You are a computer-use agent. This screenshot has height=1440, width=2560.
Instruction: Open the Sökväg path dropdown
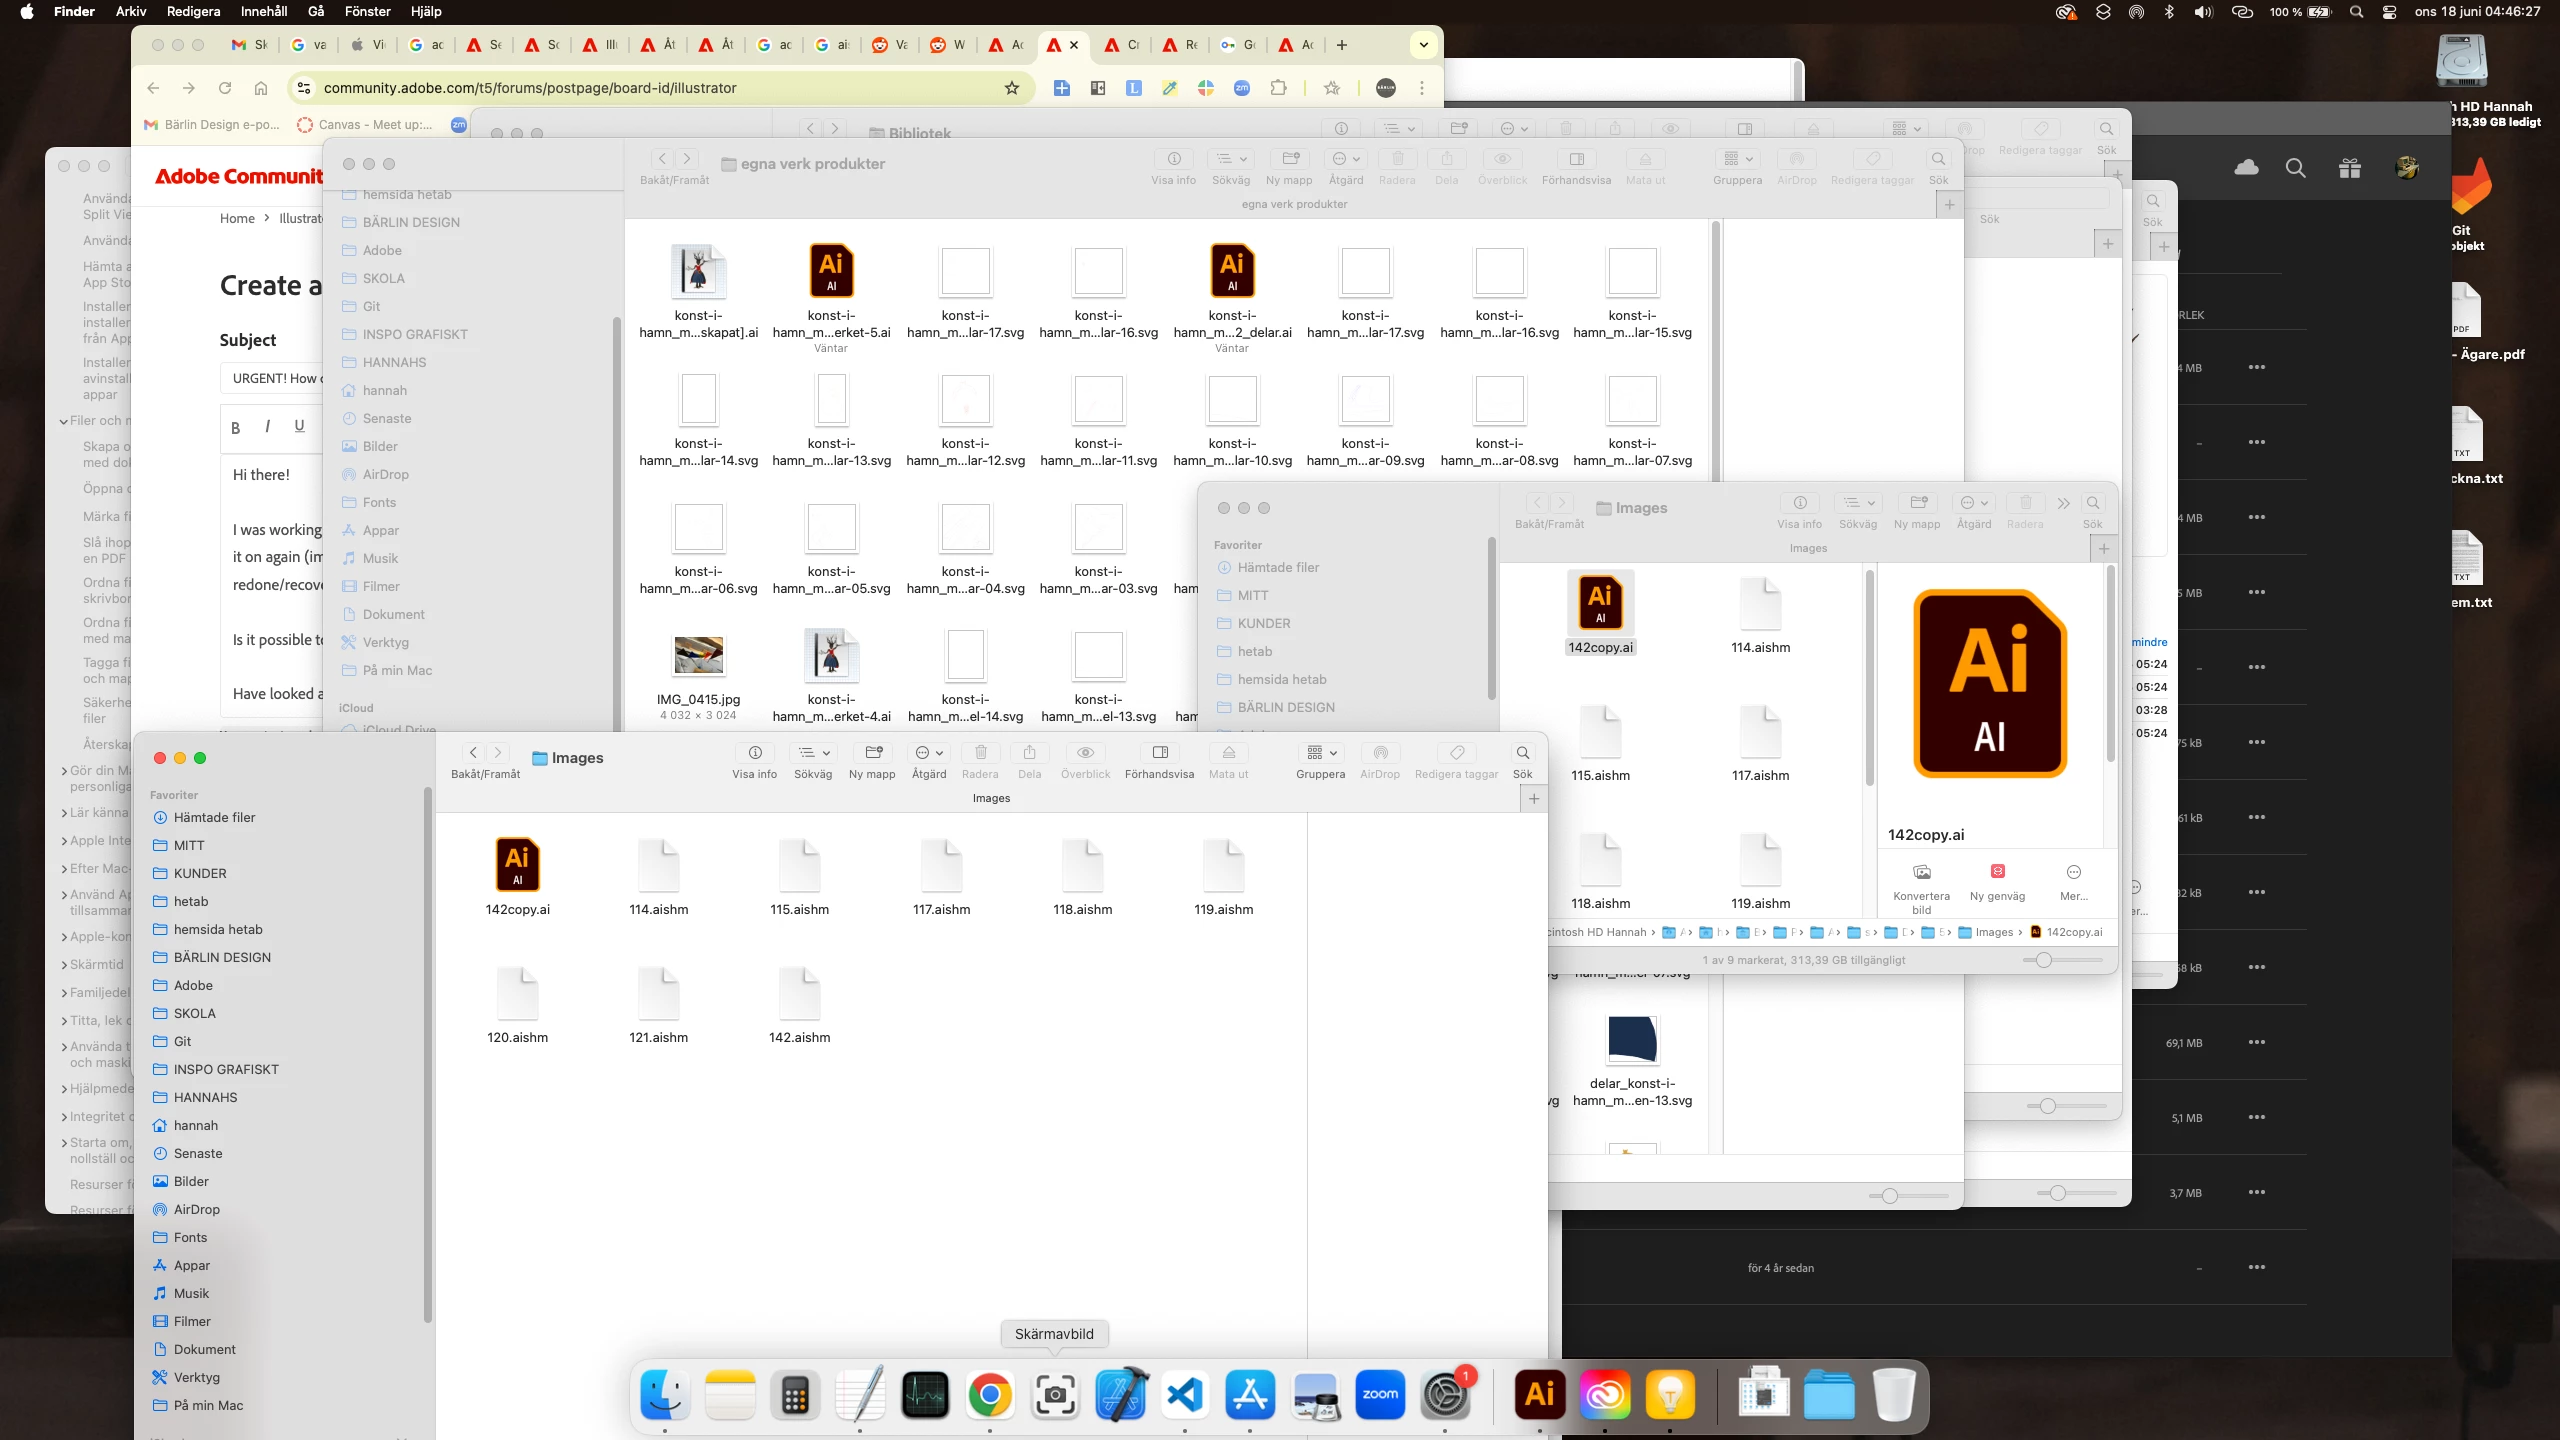point(812,753)
